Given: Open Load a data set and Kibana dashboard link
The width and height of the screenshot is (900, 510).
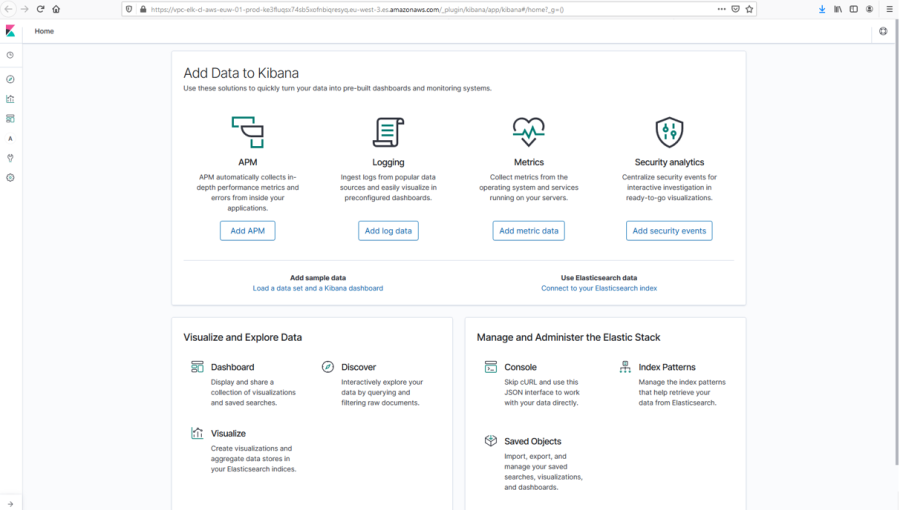Looking at the screenshot, I should [x=318, y=288].
